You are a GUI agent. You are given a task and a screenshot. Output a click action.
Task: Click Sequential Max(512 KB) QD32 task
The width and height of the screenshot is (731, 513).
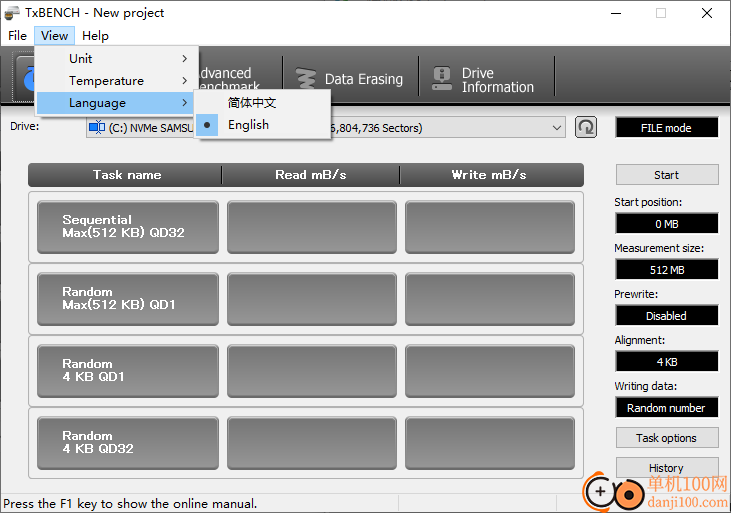pyautogui.click(x=128, y=227)
